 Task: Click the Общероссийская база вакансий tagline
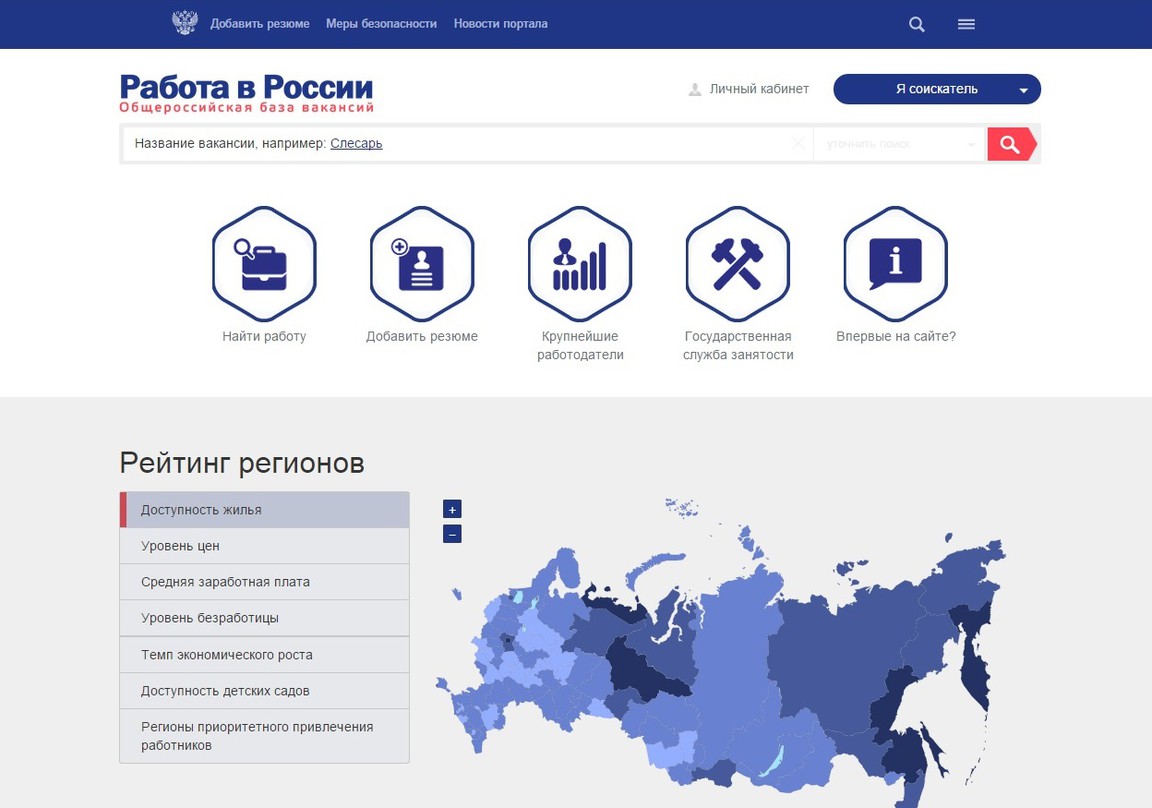tap(246, 108)
